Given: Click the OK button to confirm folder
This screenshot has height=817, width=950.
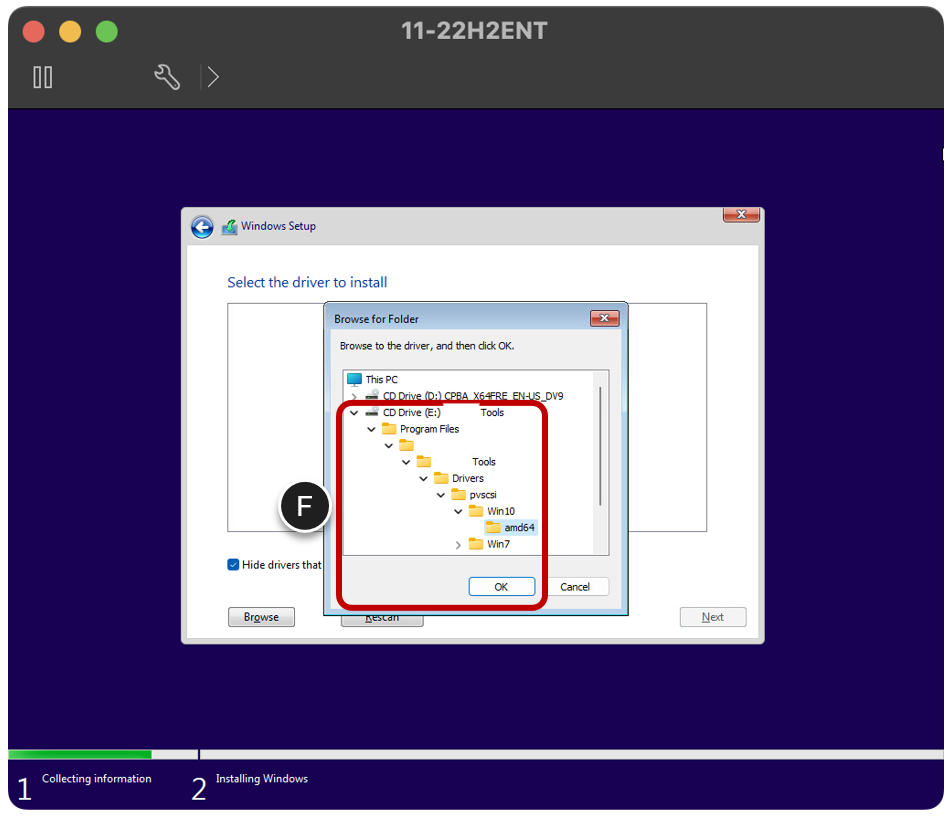Looking at the screenshot, I should [501, 586].
